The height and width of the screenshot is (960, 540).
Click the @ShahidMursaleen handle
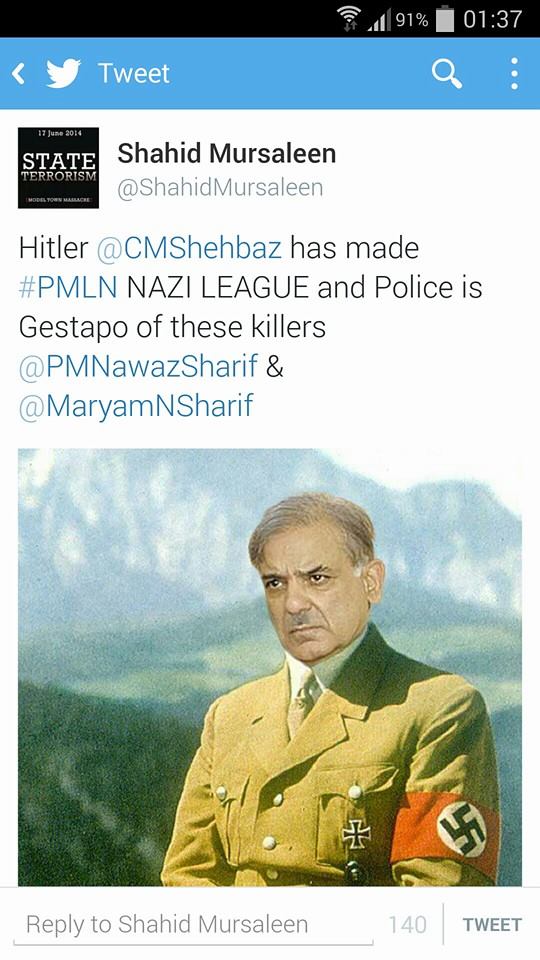[x=220, y=188]
